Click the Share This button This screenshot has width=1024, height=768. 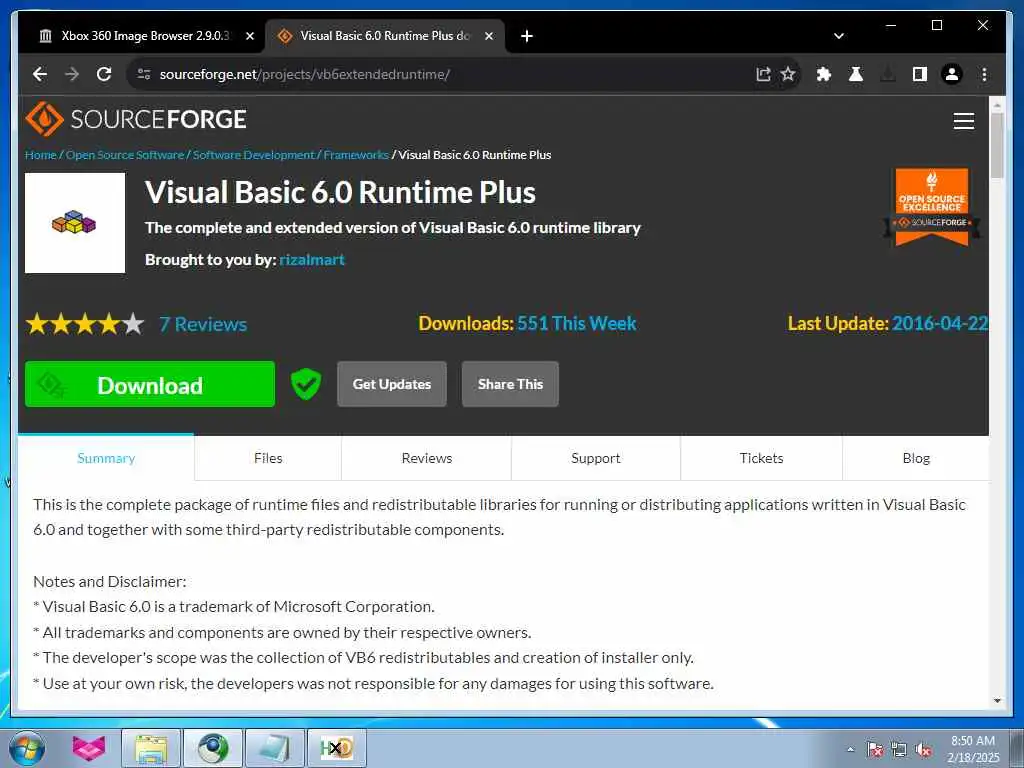[x=510, y=384]
